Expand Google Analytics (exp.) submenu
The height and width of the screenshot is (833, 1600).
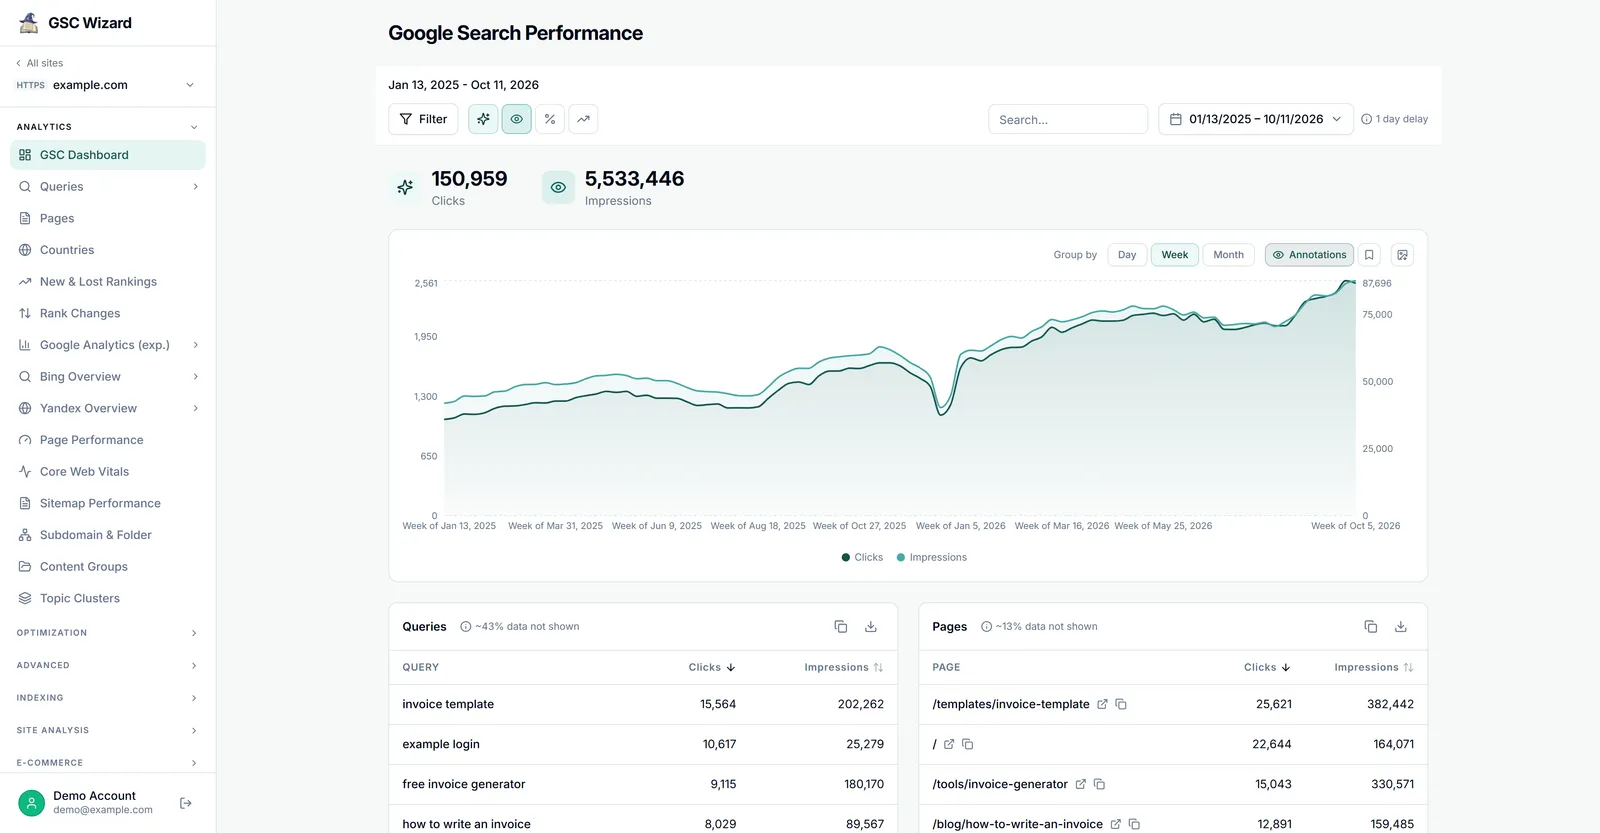tap(195, 345)
